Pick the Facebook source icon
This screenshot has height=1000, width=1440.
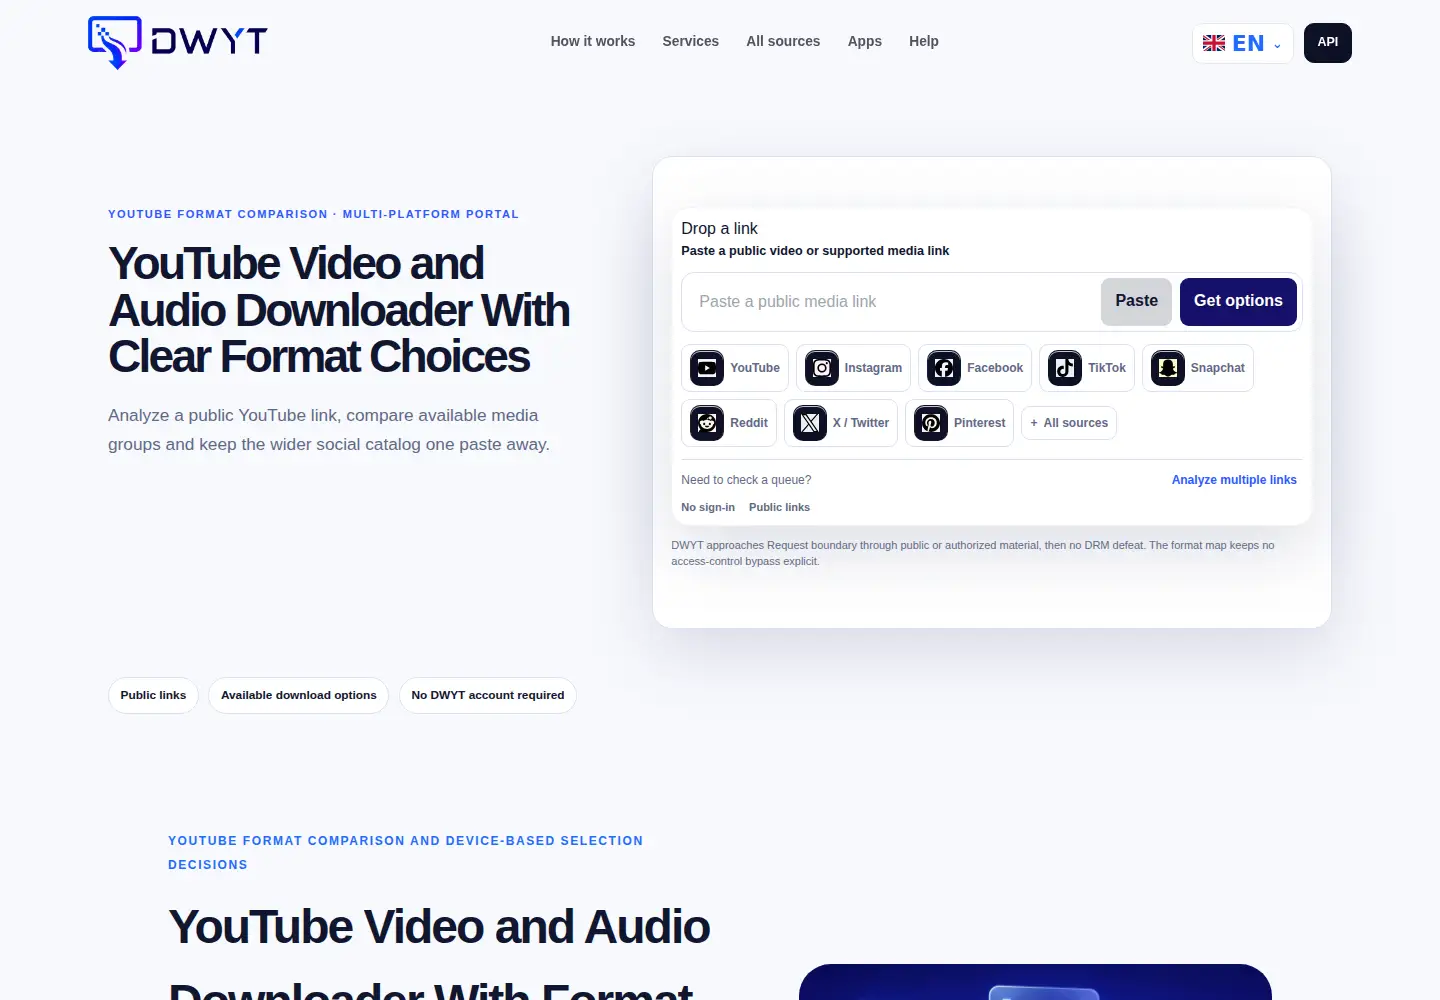tap(944, 368)
